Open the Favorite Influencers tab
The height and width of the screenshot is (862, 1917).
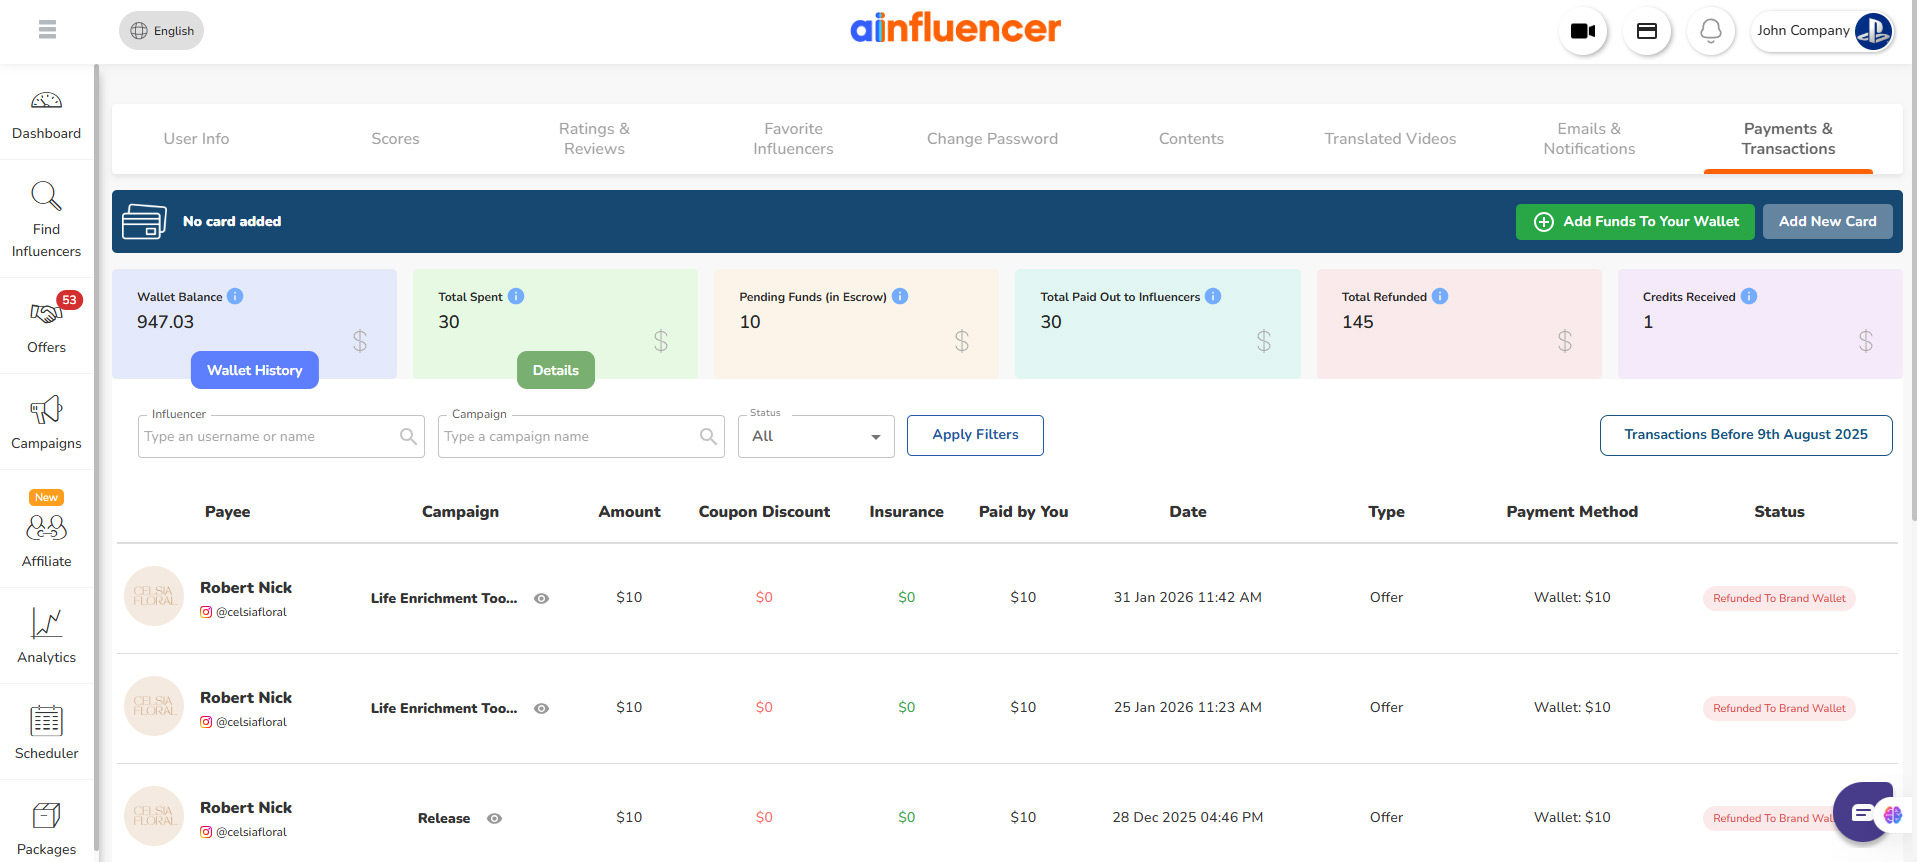pyautogui.click(x=793, y=139)
